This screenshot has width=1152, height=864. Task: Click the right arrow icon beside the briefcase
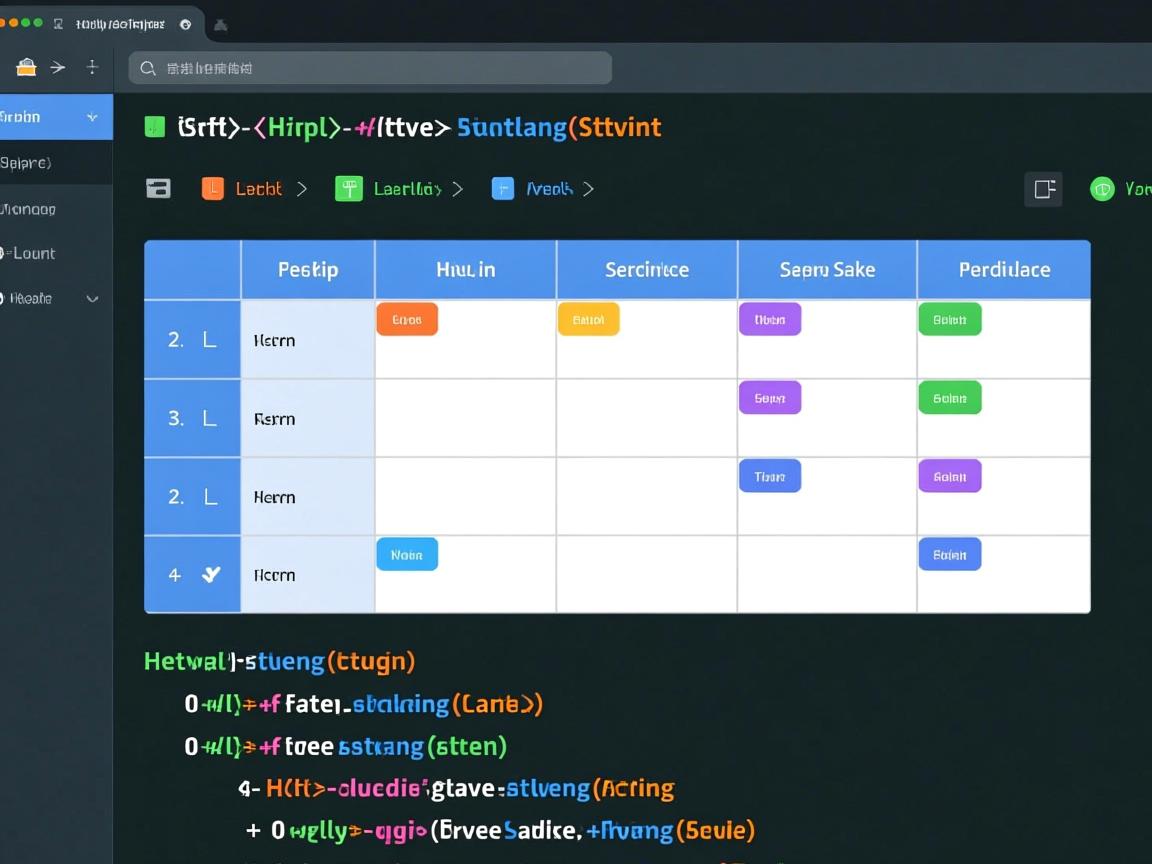pos(58,68)
